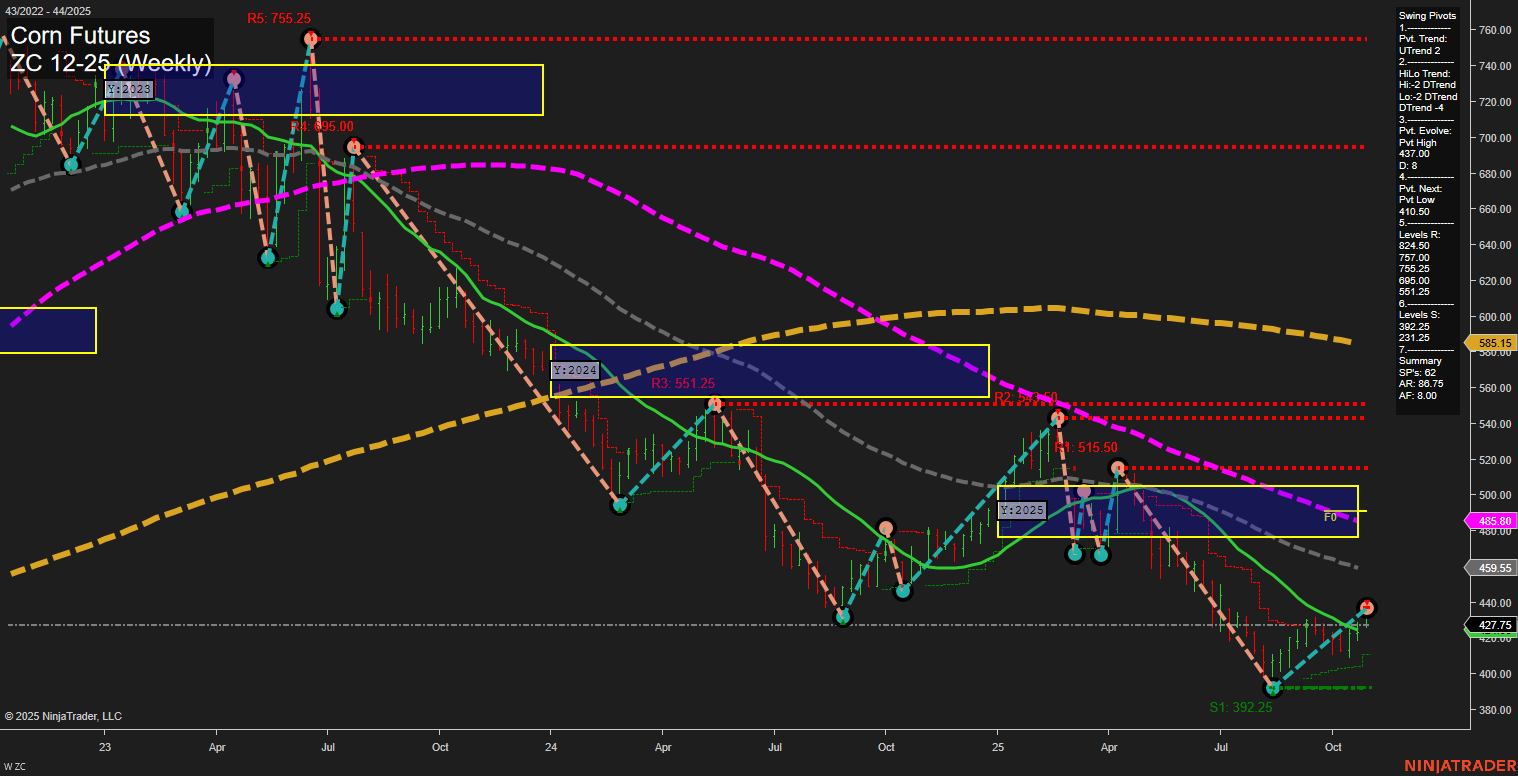The image size is (1518, 776).
Task: Click the AR: 86.75 summary entry
Action: click(1421, 384)
